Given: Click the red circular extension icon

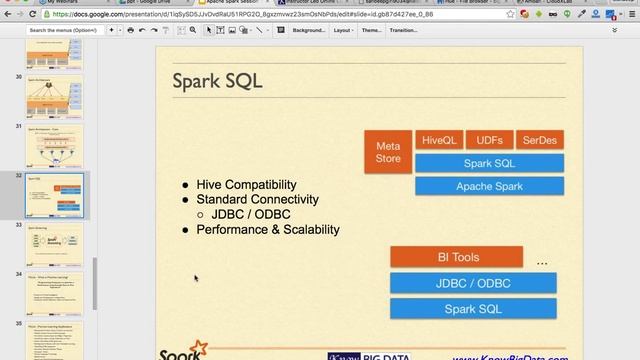Looking at the screenshot, I should click(524, 14).
